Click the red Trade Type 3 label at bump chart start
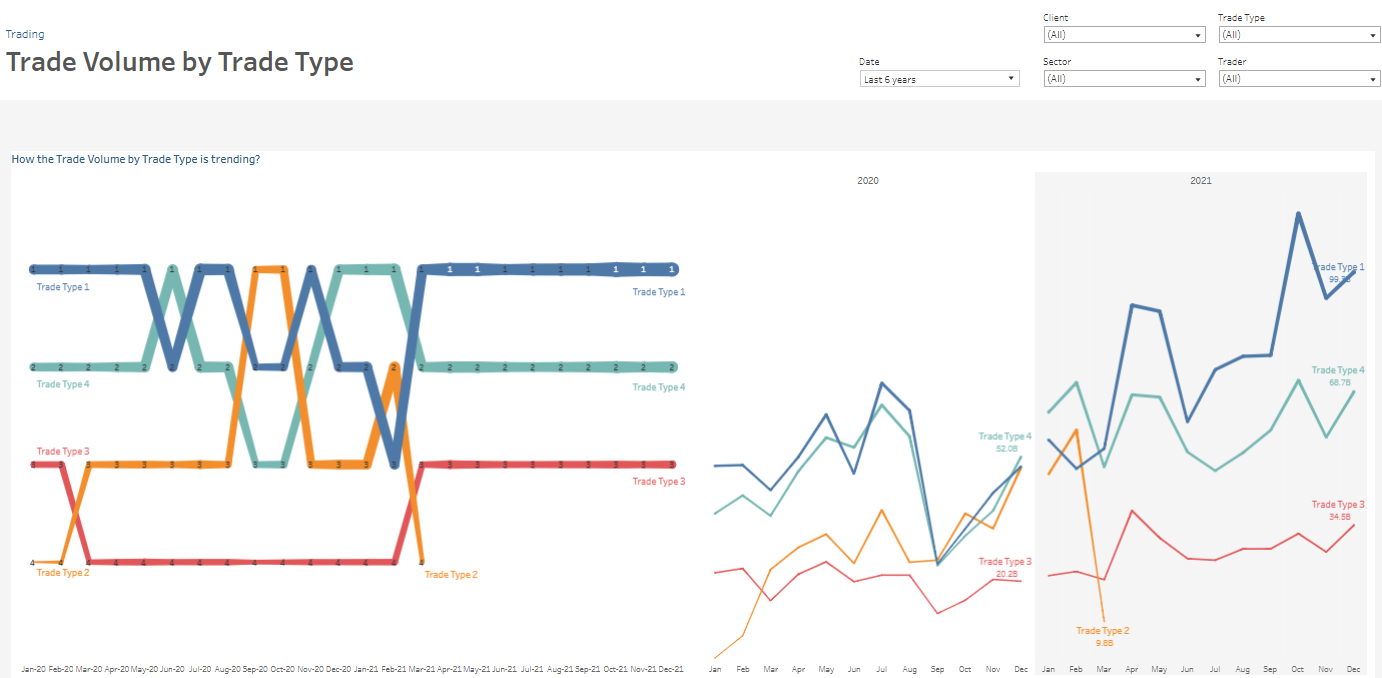 pos(63,452)
